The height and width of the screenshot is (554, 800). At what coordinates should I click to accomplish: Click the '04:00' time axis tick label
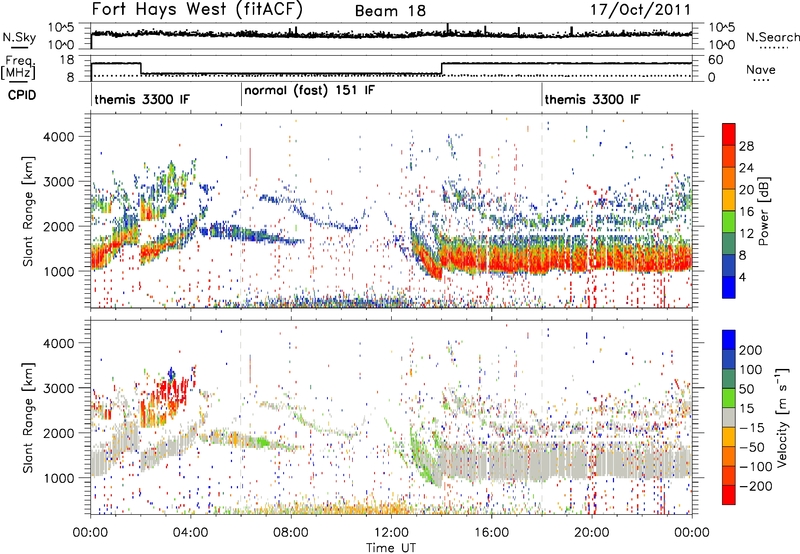191,533
